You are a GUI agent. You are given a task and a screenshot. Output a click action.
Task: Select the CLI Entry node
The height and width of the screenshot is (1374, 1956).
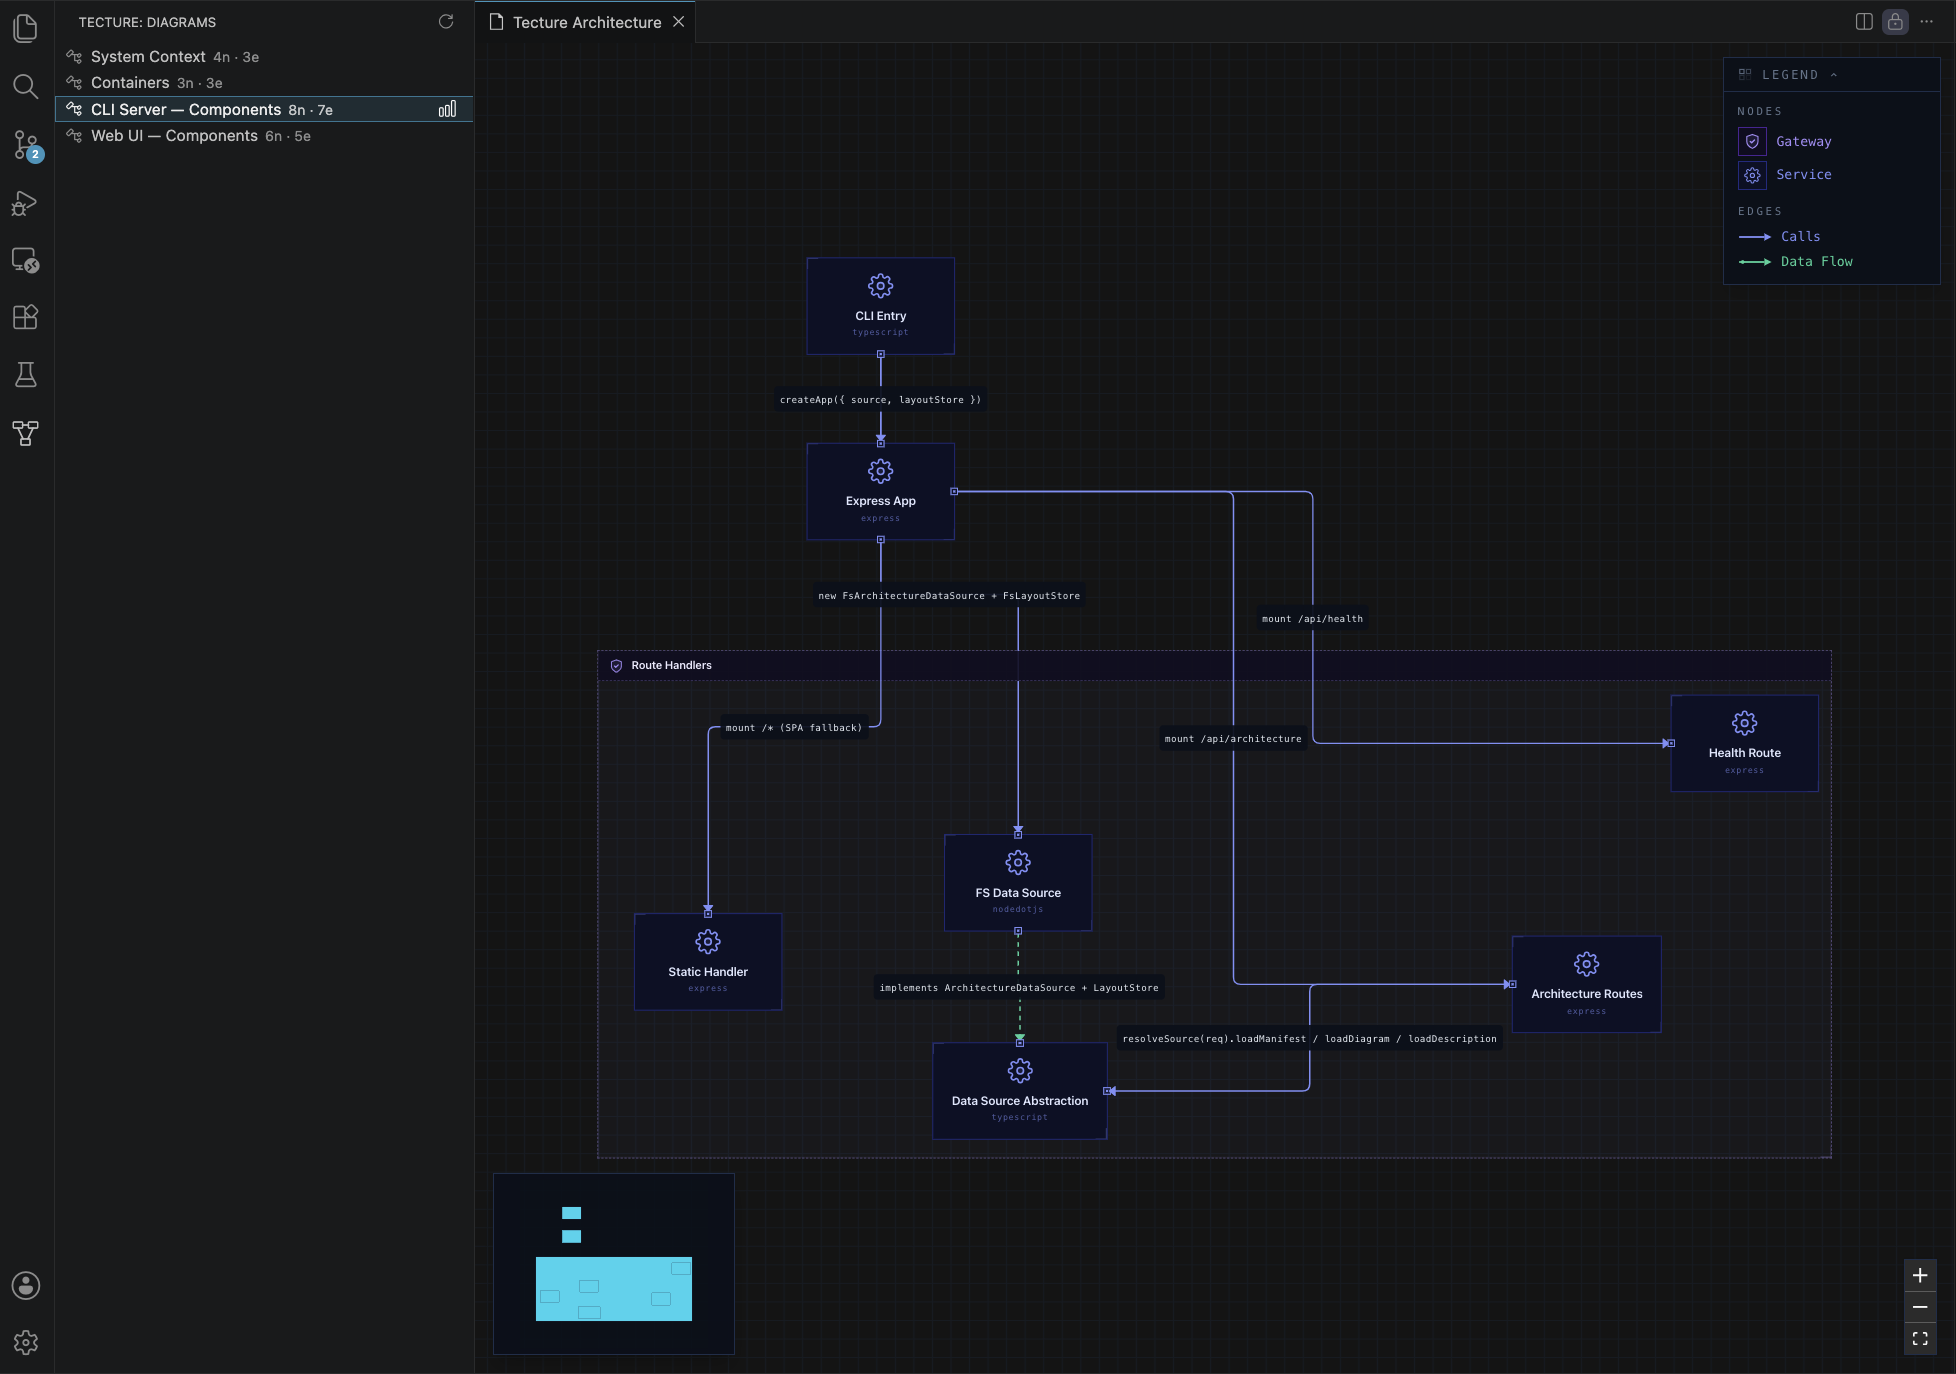(x=880, y=306)
